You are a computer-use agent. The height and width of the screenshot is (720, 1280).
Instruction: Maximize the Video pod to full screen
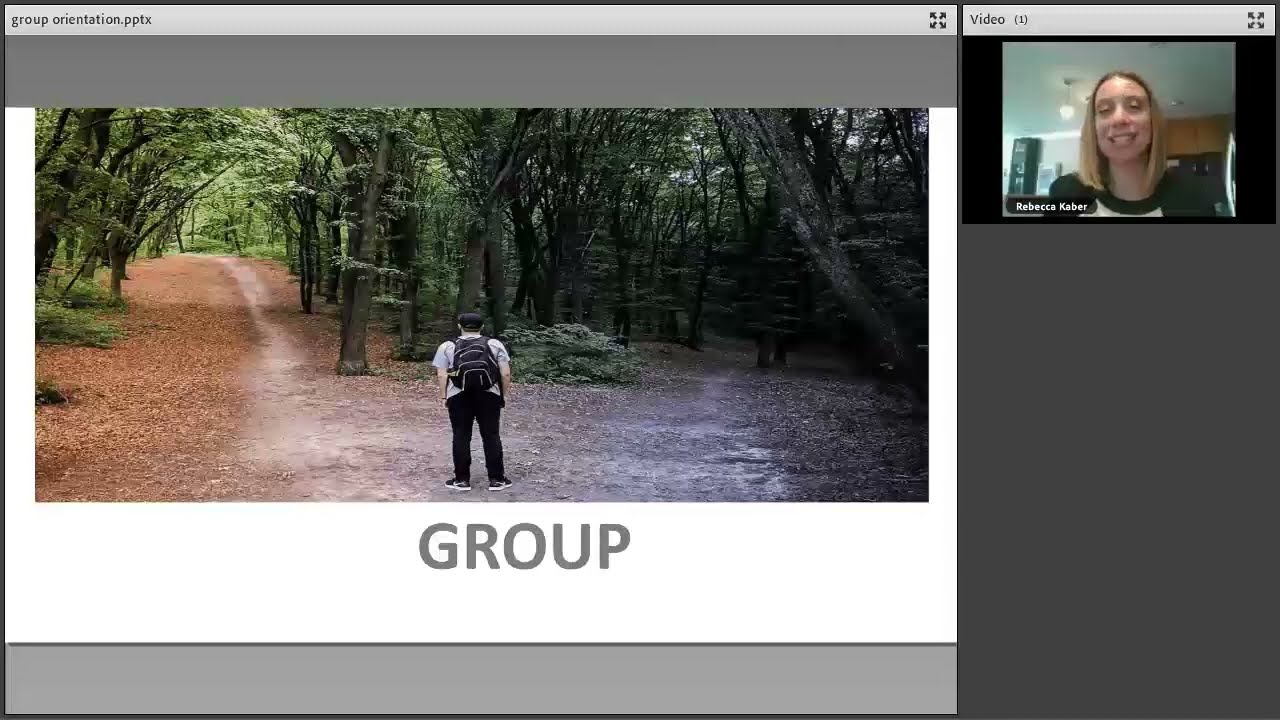coord(1256,20)
